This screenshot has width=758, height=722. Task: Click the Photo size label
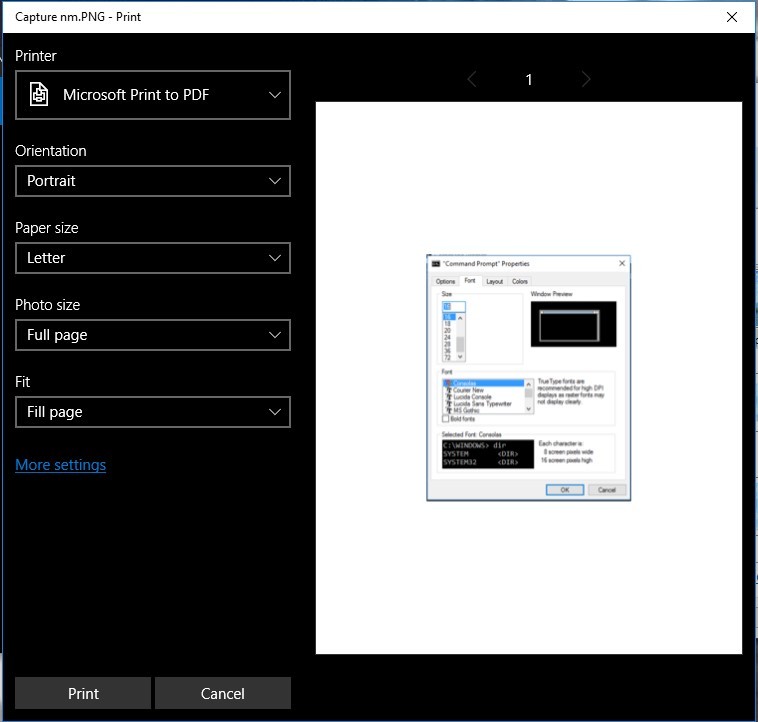(47, 304)
